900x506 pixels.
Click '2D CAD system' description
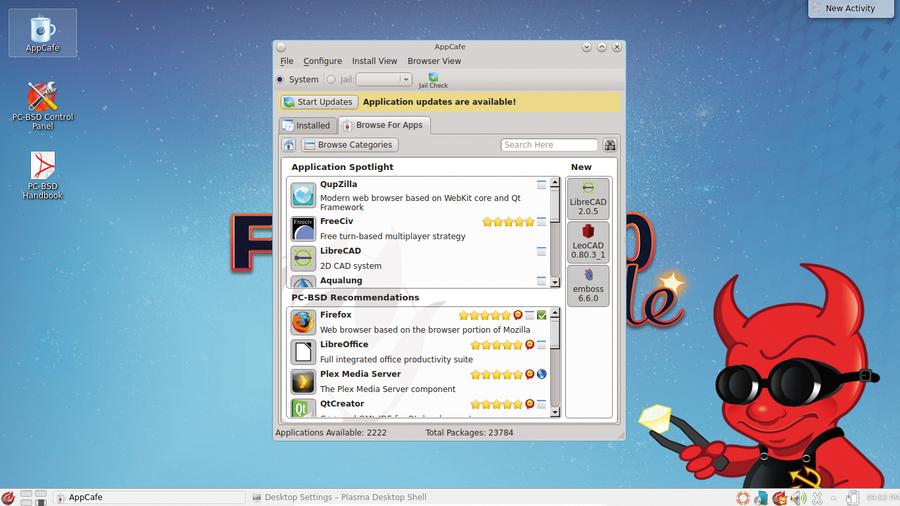coord(351,266)
